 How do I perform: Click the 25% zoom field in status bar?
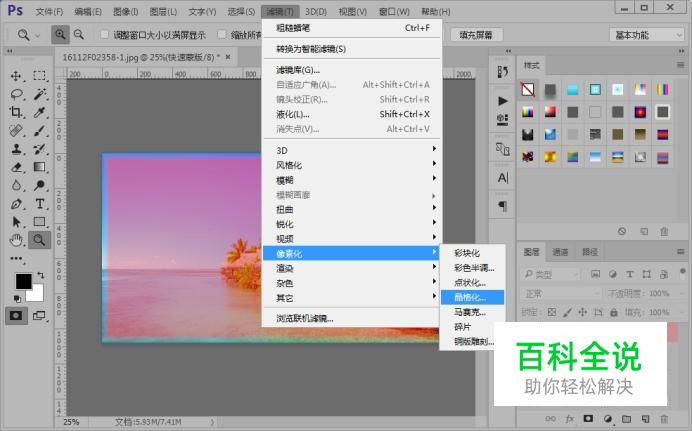click(x=71, y=422)
